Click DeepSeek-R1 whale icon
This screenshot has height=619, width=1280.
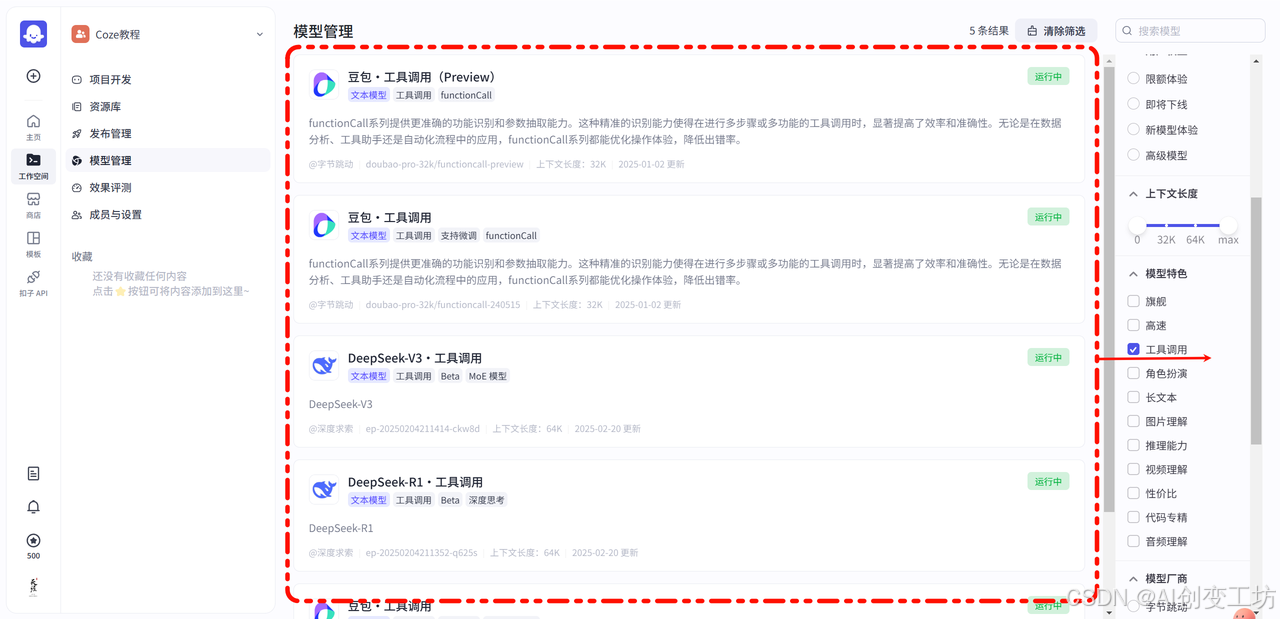coord(323,490)
